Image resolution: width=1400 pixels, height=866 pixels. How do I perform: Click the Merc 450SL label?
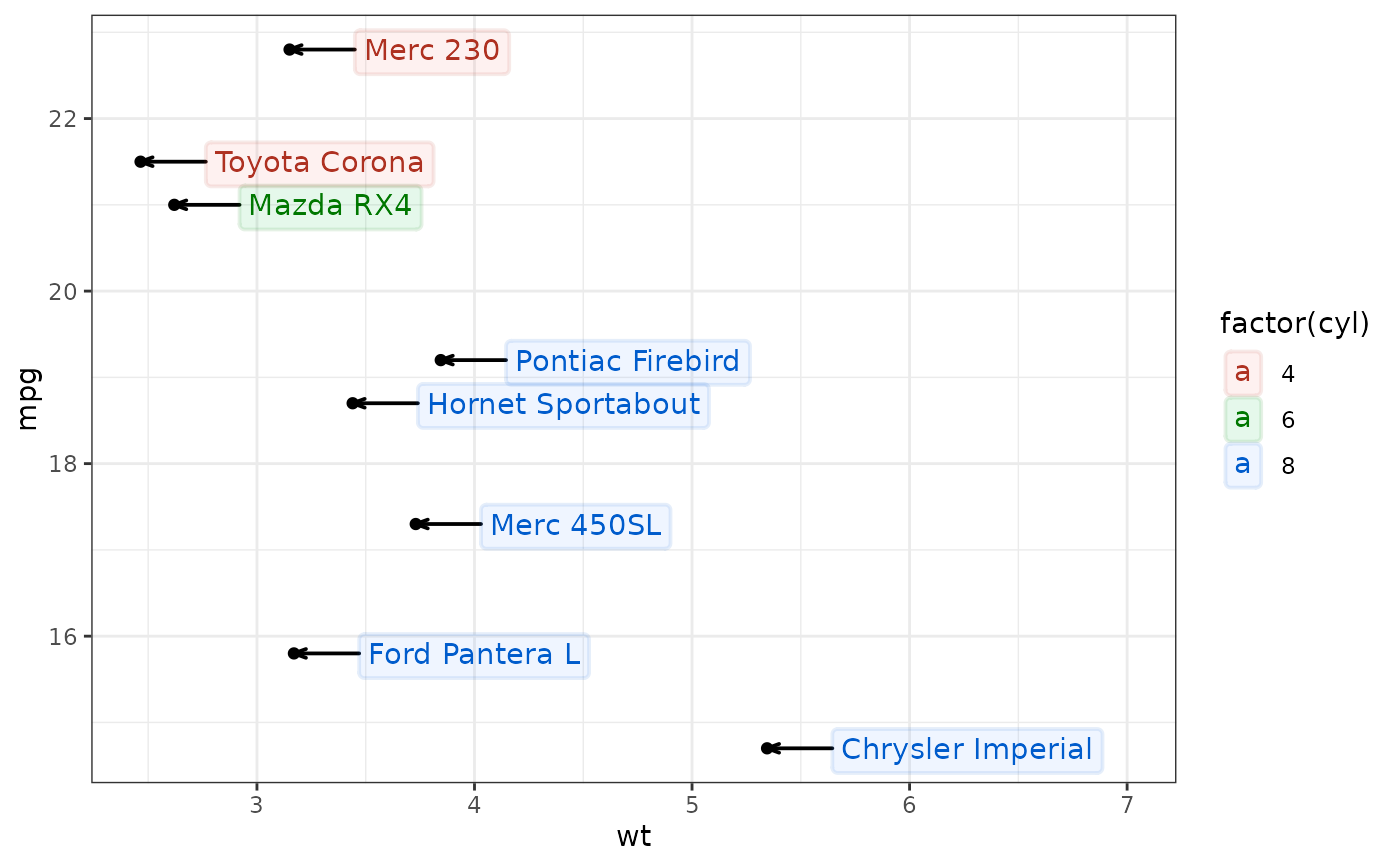576,526
